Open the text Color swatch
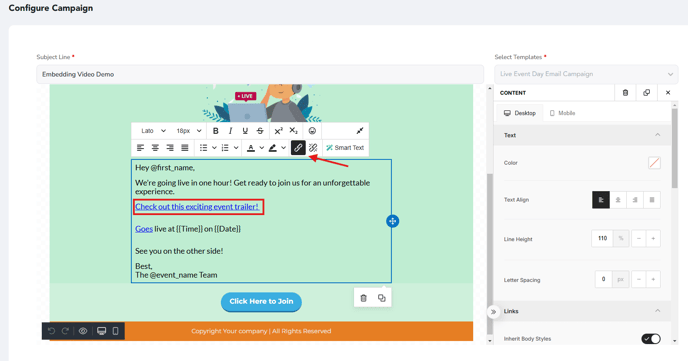Viewport: 688px width, 361px height. coord(654,163)
